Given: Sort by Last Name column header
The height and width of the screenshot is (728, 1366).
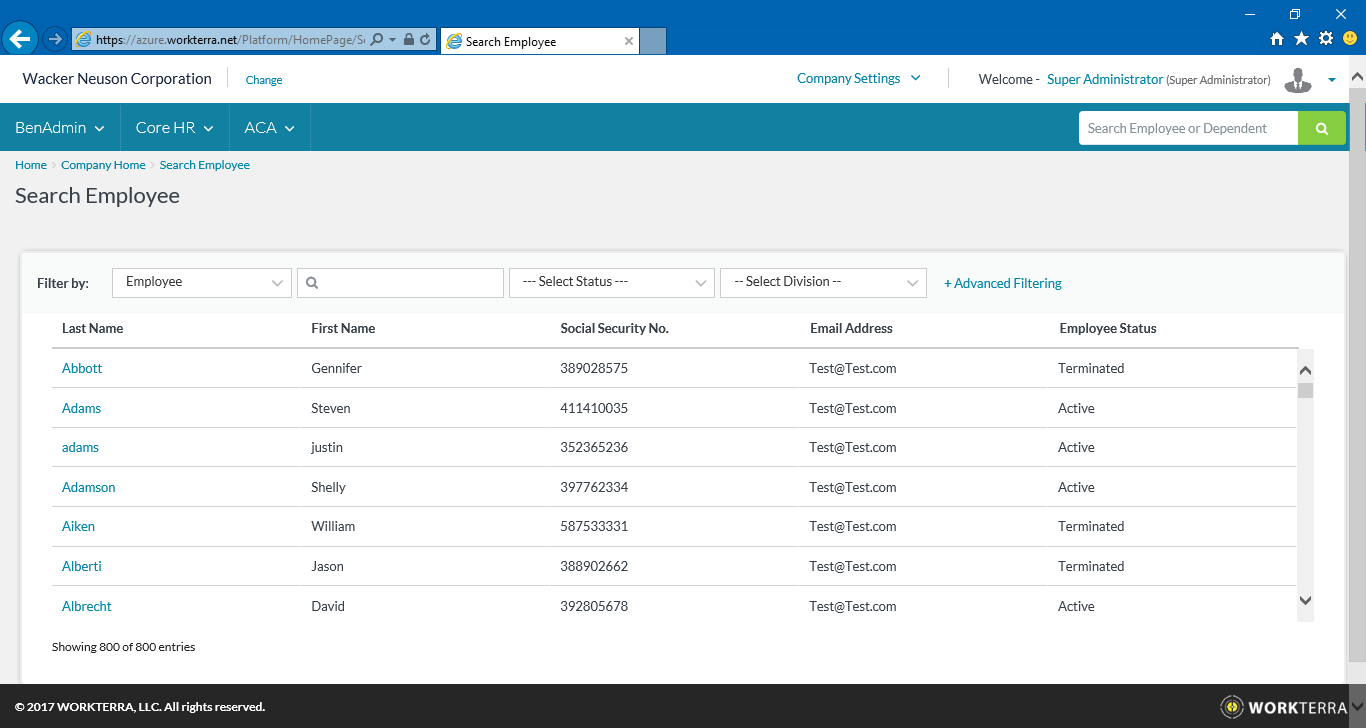Looking at the screenshot, I should 93,328.
